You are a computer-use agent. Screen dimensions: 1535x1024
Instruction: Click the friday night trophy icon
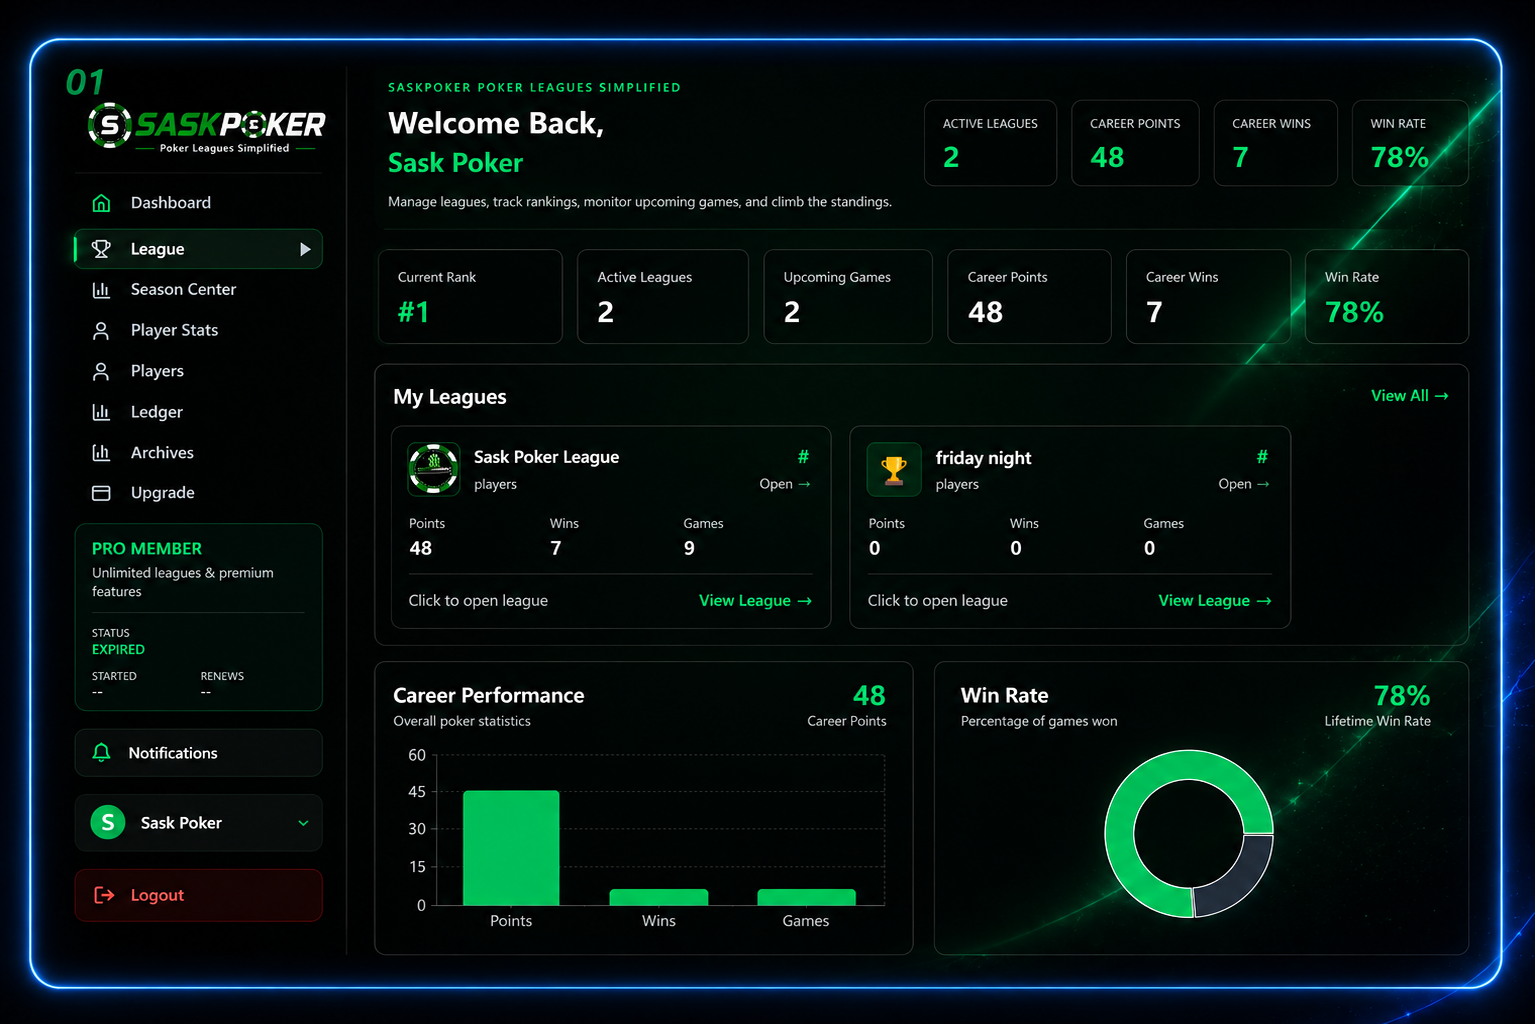[894, 469]
